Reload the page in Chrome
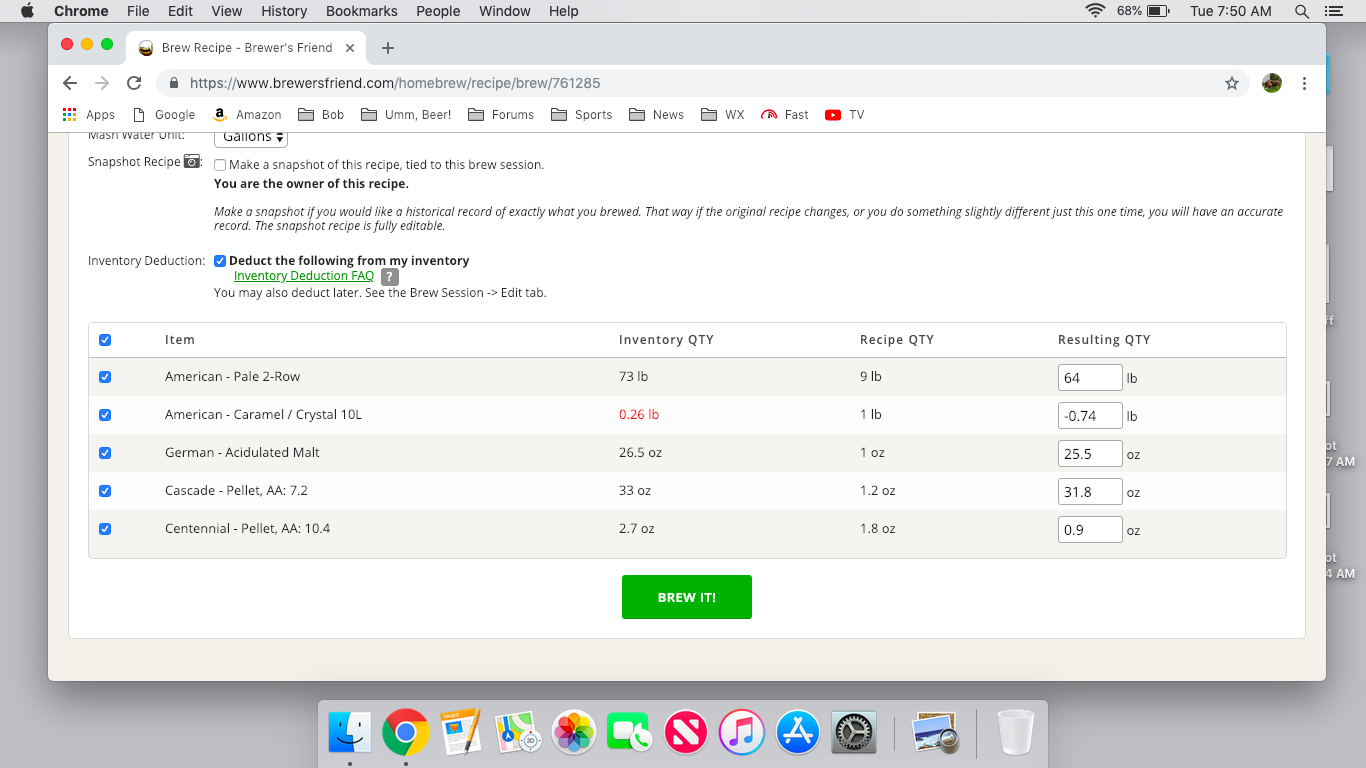Screen dimensions: 1366x768 pos(134,83)
